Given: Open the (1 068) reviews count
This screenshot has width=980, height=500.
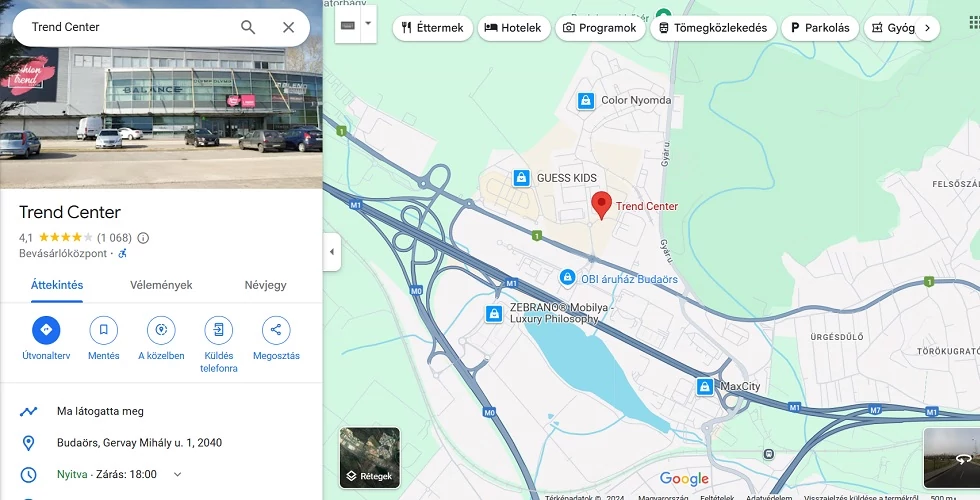Looking at the screenshot, I should [114, 238].
